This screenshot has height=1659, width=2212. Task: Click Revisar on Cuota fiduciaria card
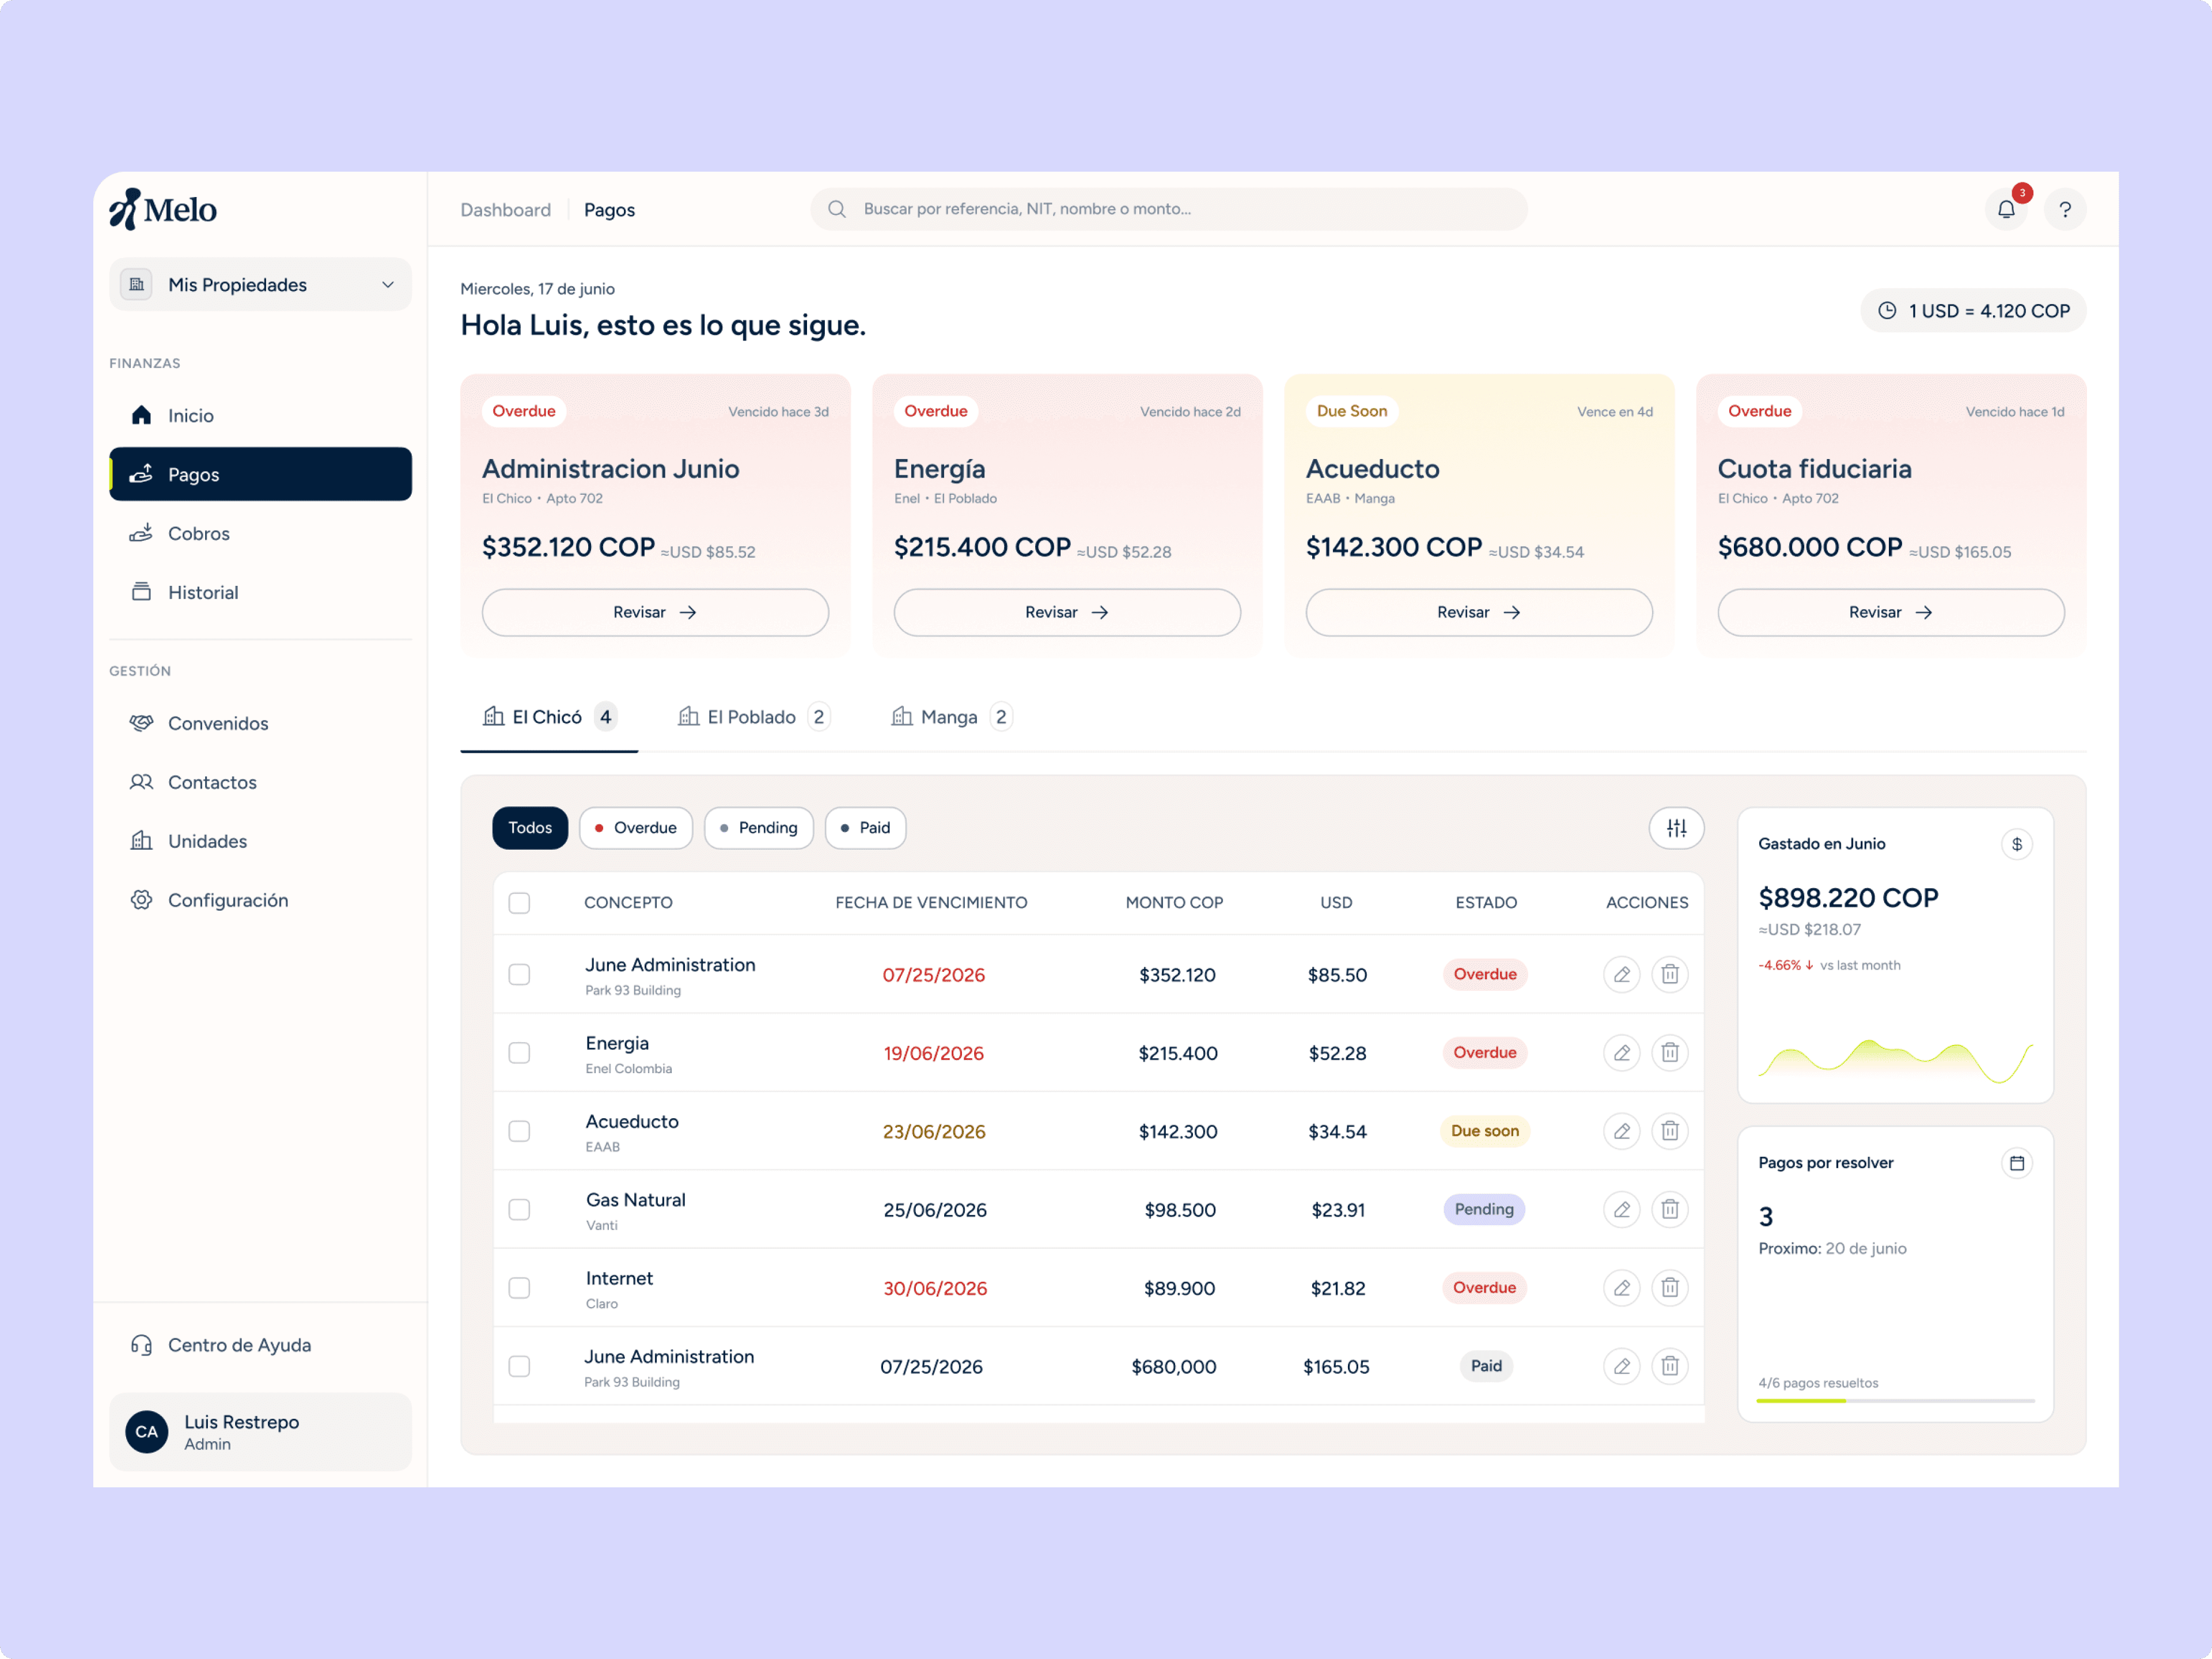[1891, 612]
